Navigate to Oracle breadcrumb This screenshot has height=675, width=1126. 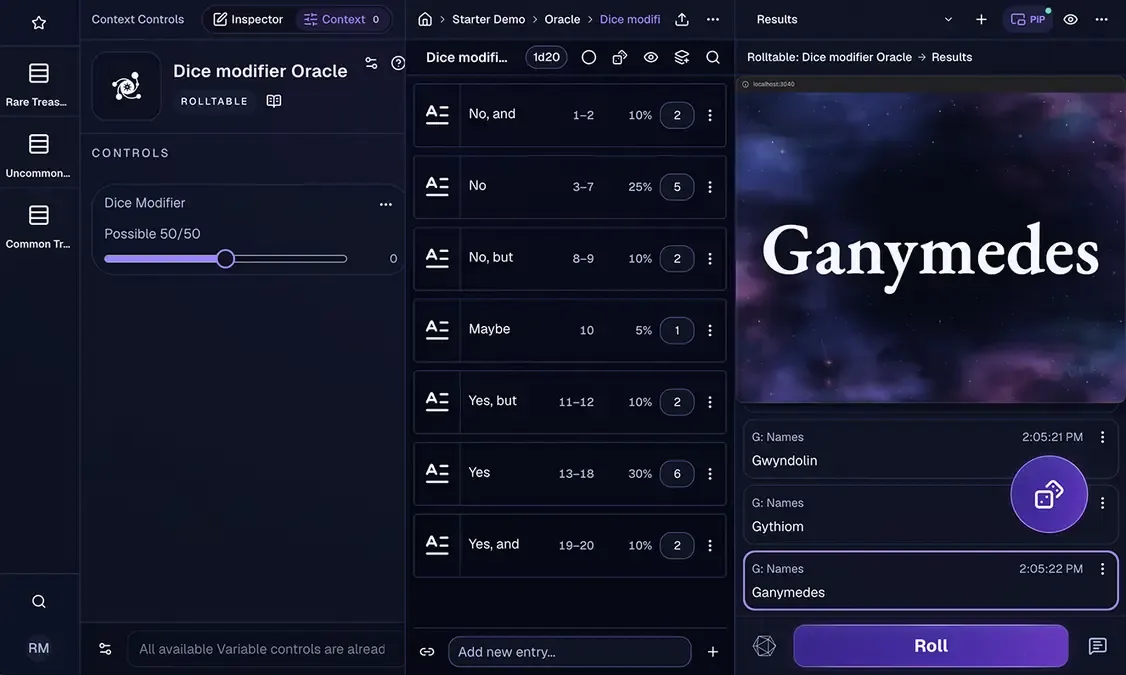pos(562,19)
